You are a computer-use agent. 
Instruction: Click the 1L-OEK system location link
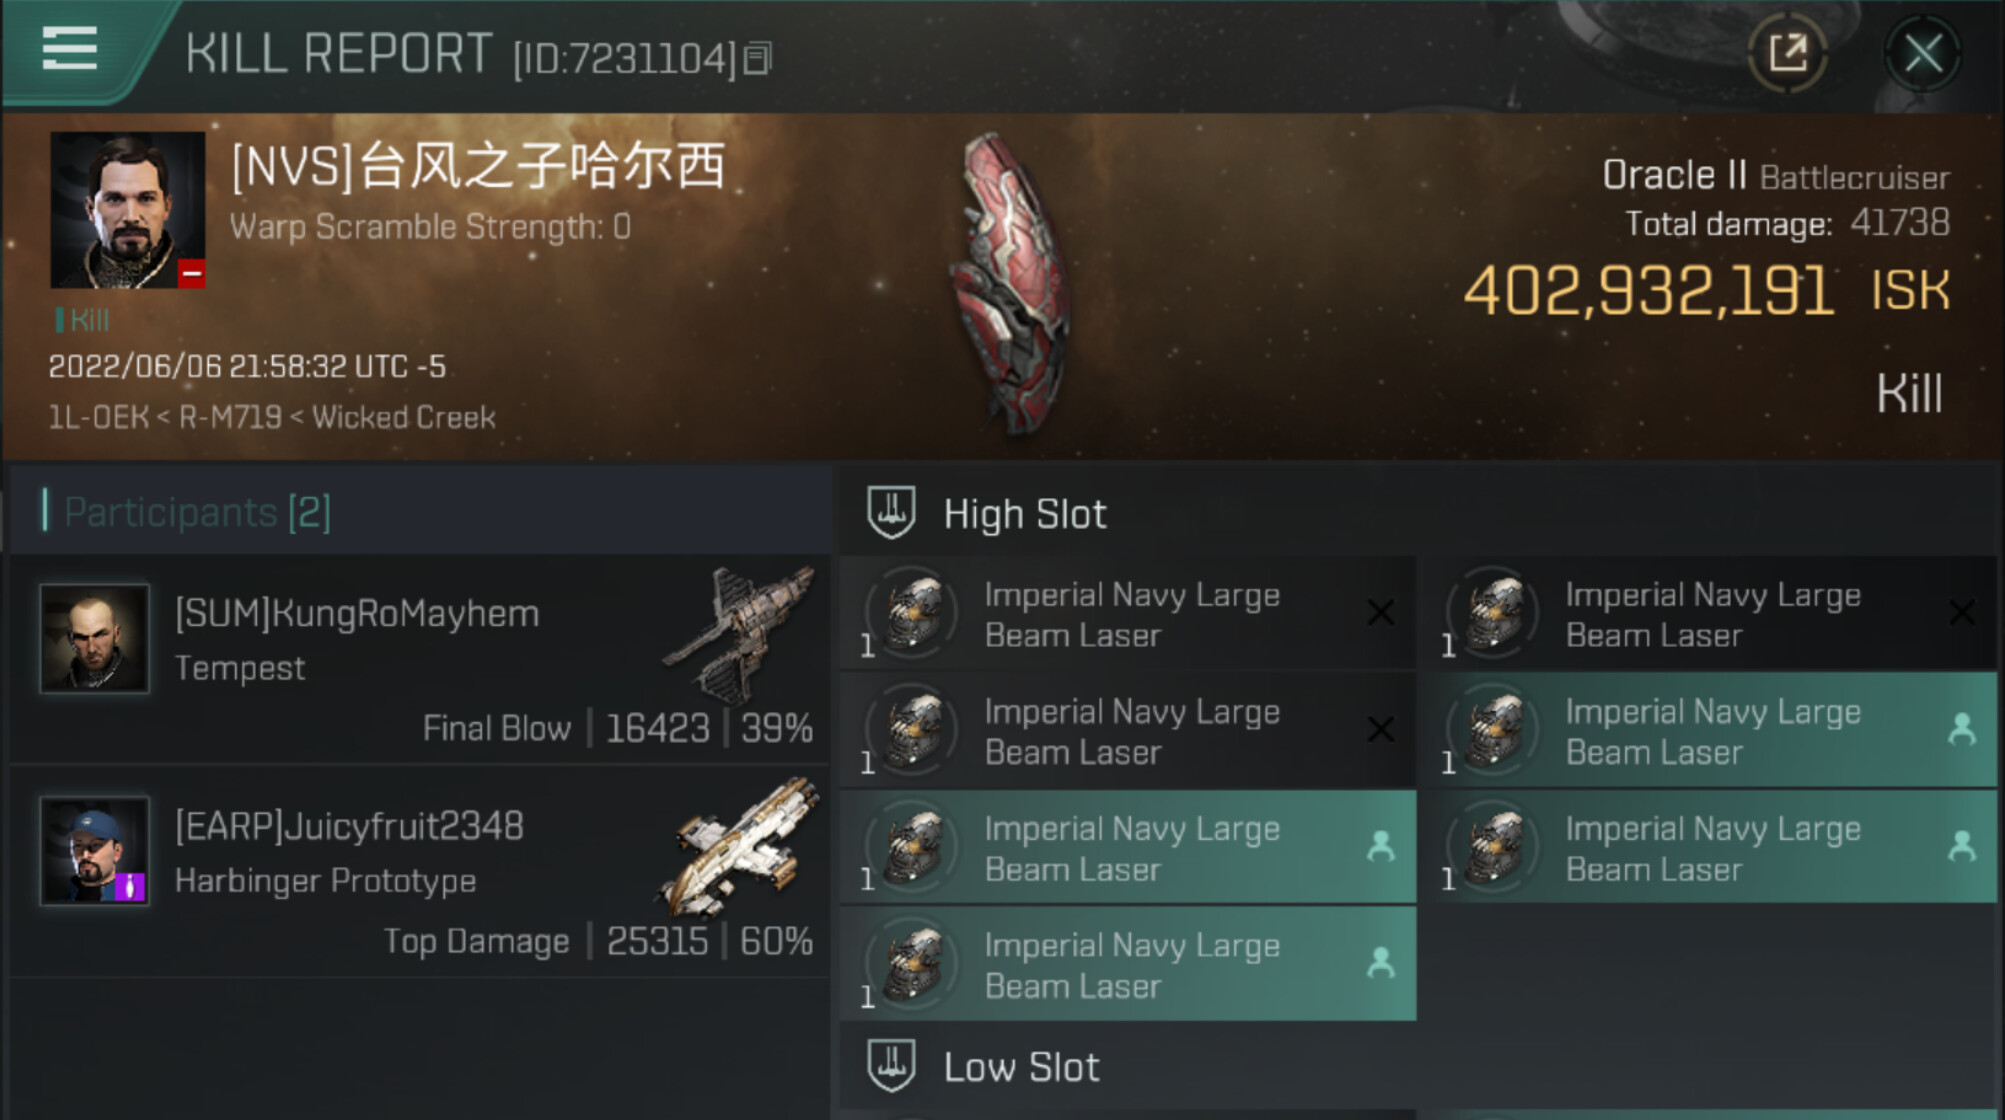pos(98,417)
